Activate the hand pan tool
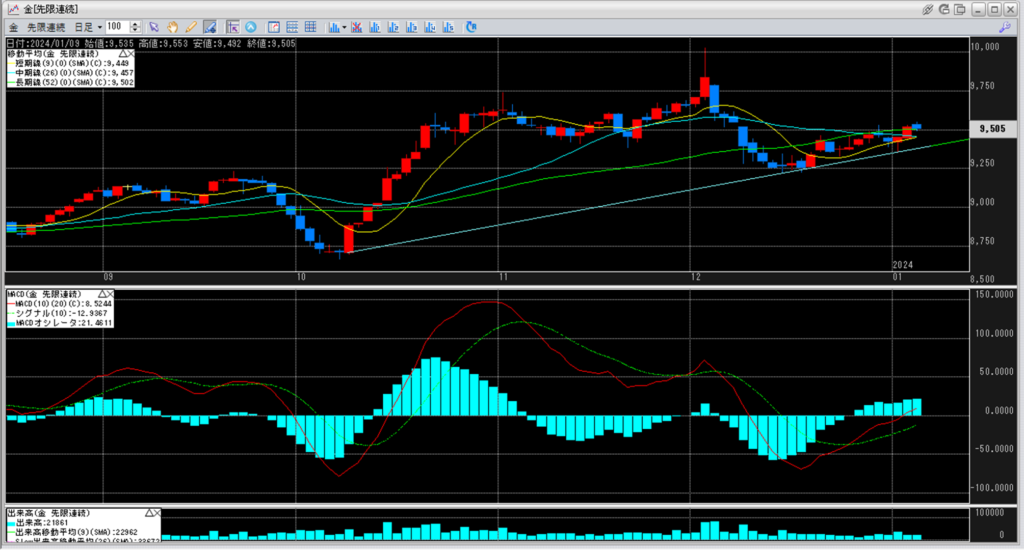The width and height of the screenshot is (1024, 550). (172, 25)
